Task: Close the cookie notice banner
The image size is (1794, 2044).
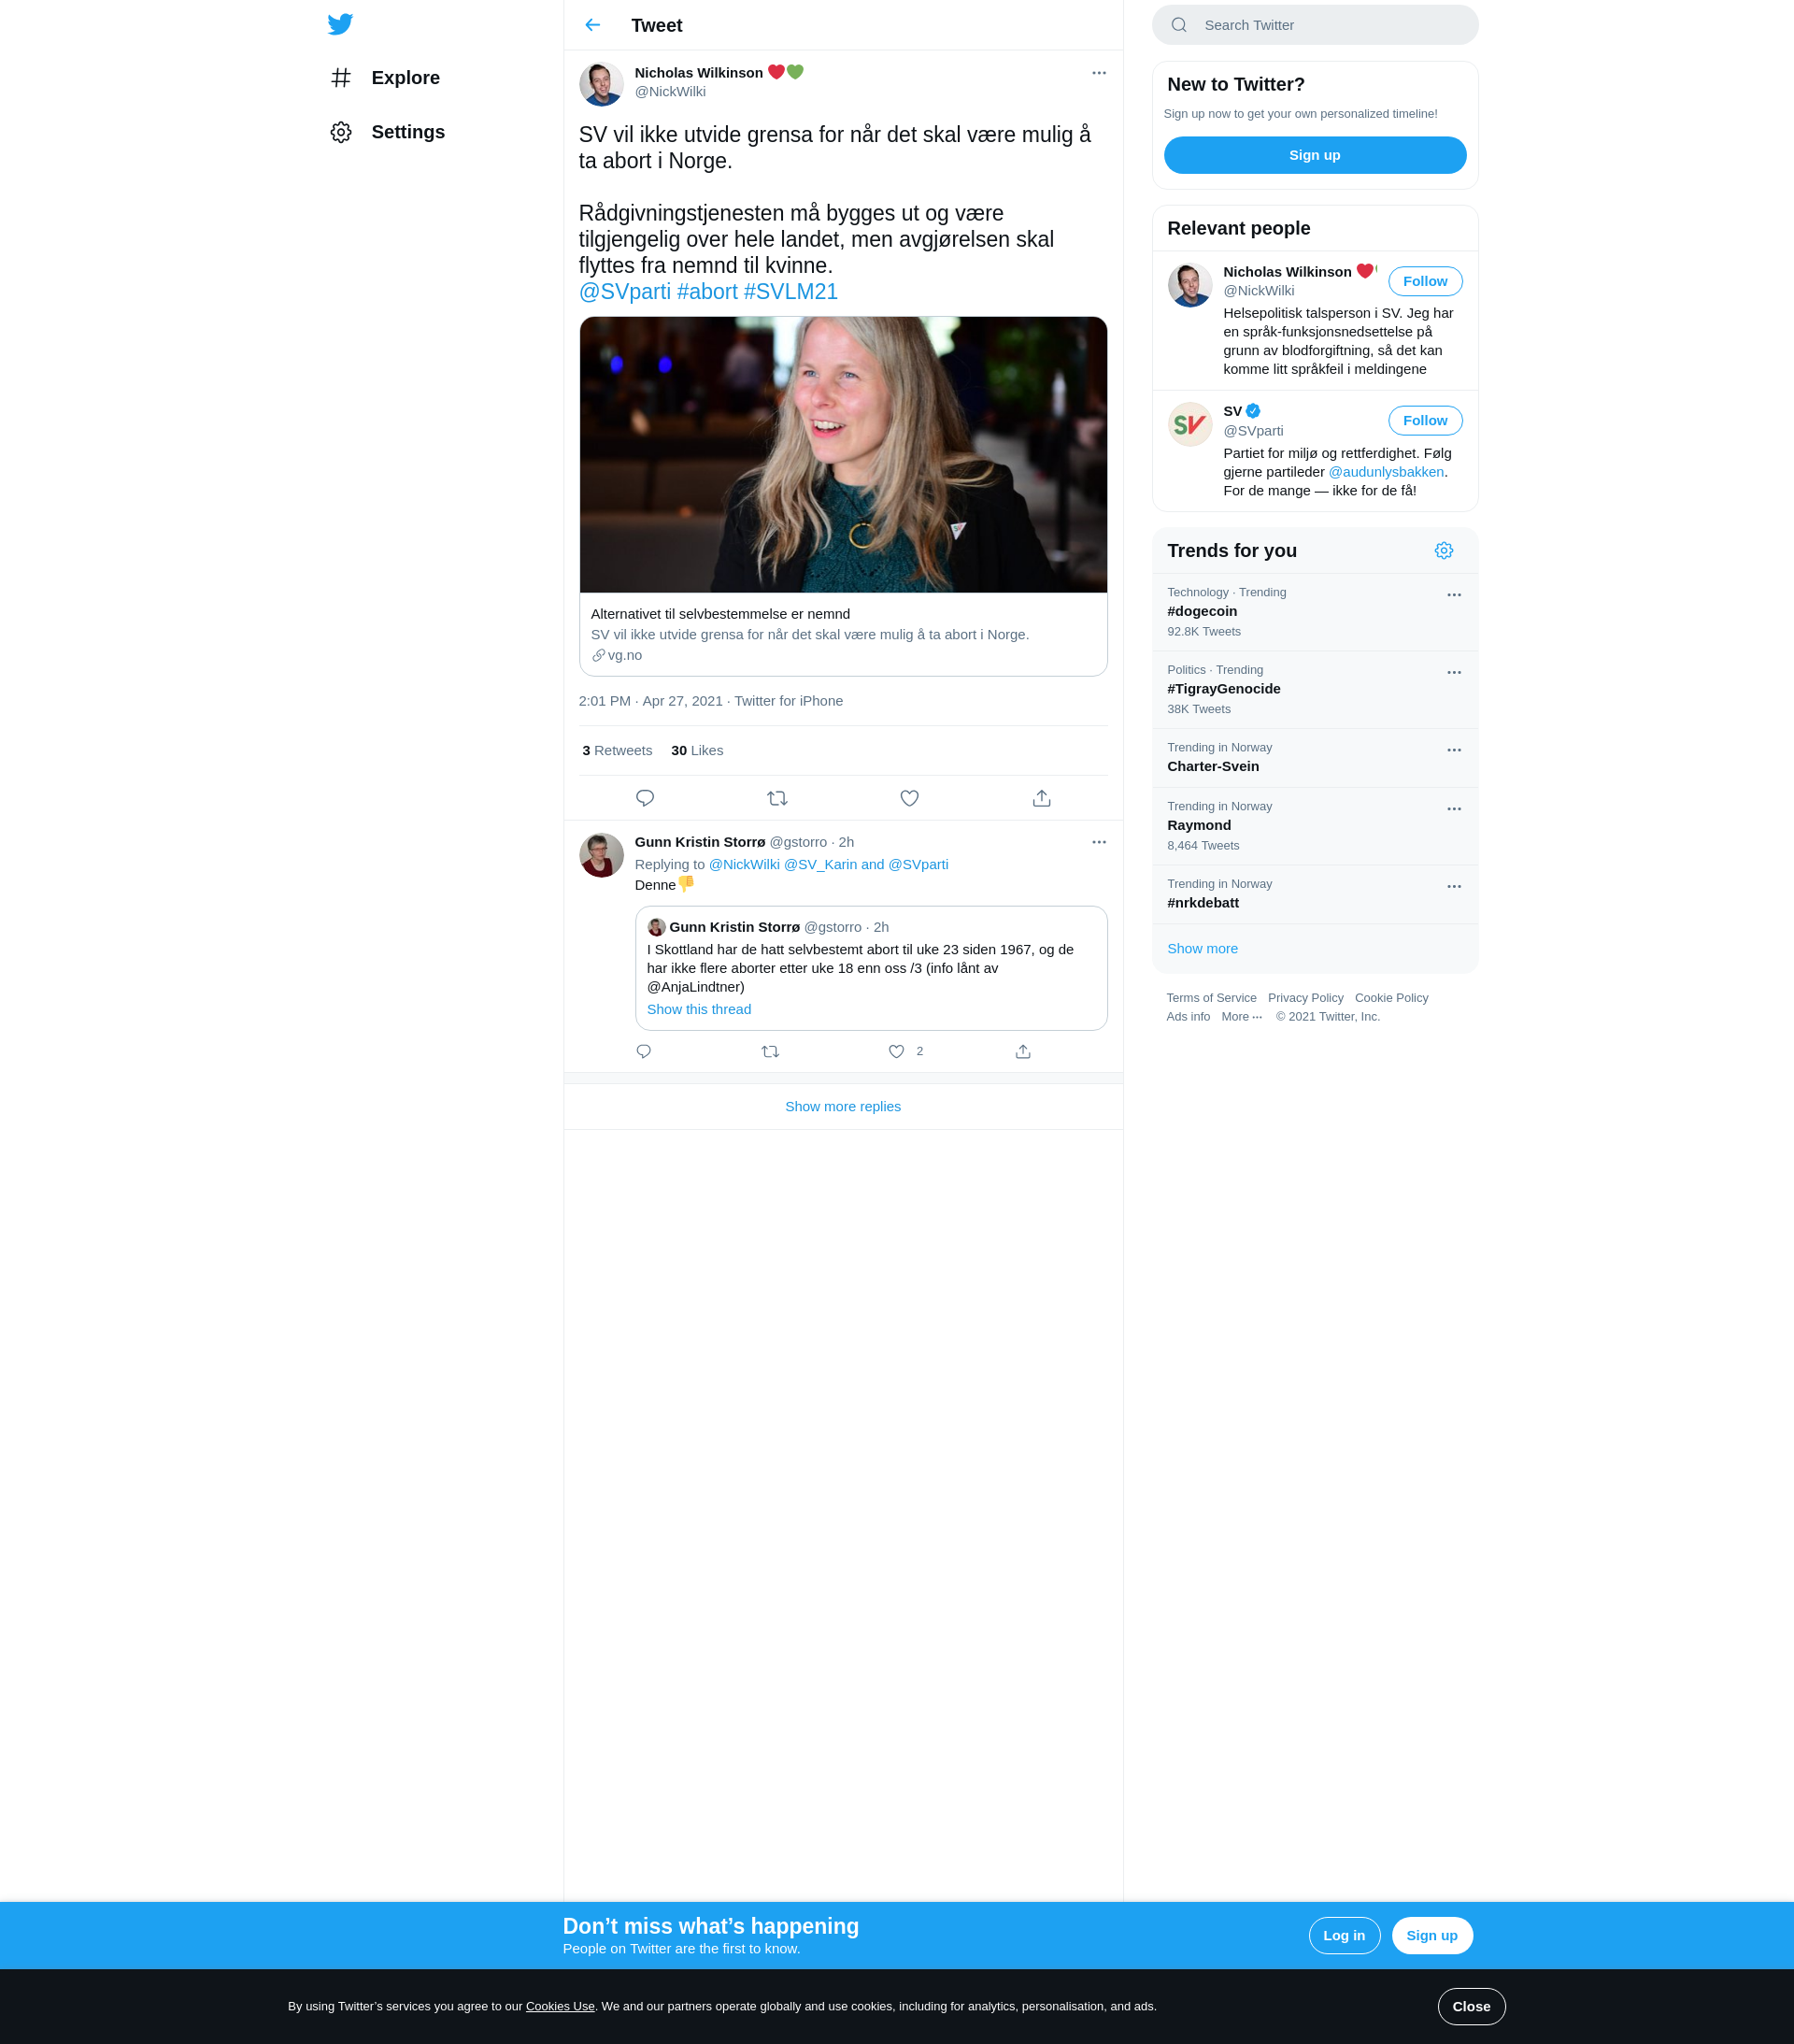Action: pyautogui.click(x=1470, y=2006)
